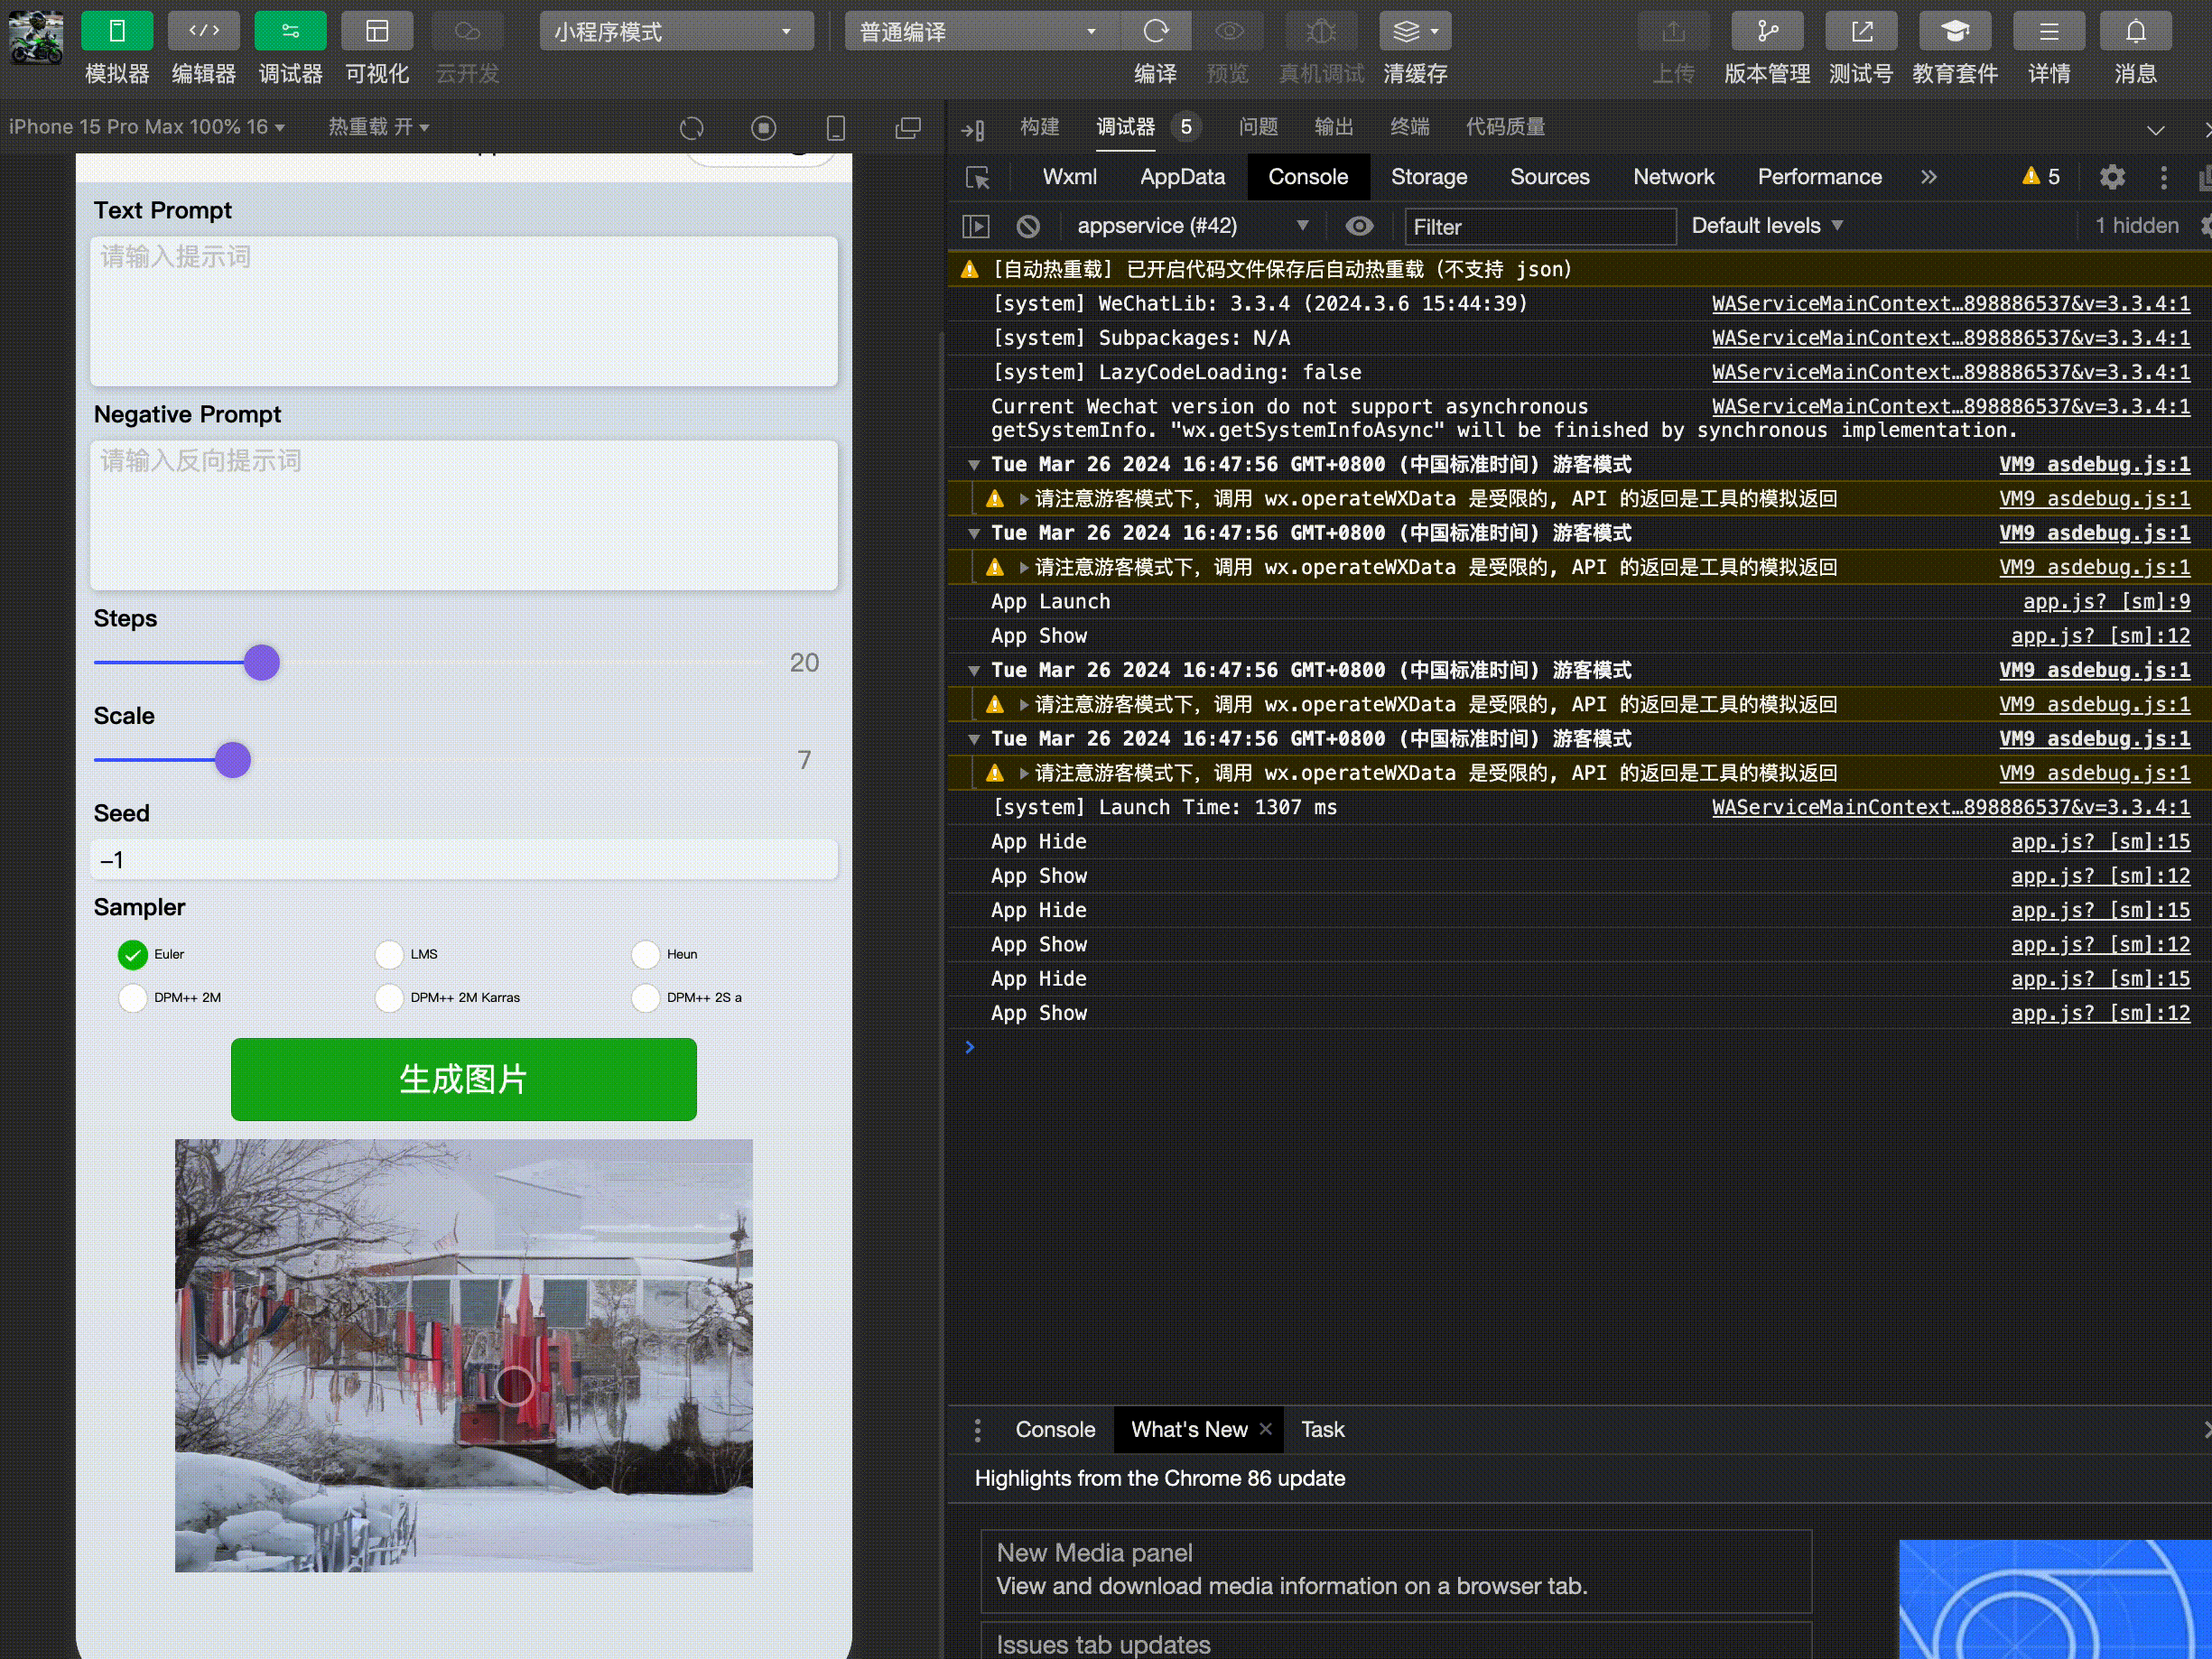Open the Test Account (测试号) icon
2212x1659 pixels.
coord(1861,31)
